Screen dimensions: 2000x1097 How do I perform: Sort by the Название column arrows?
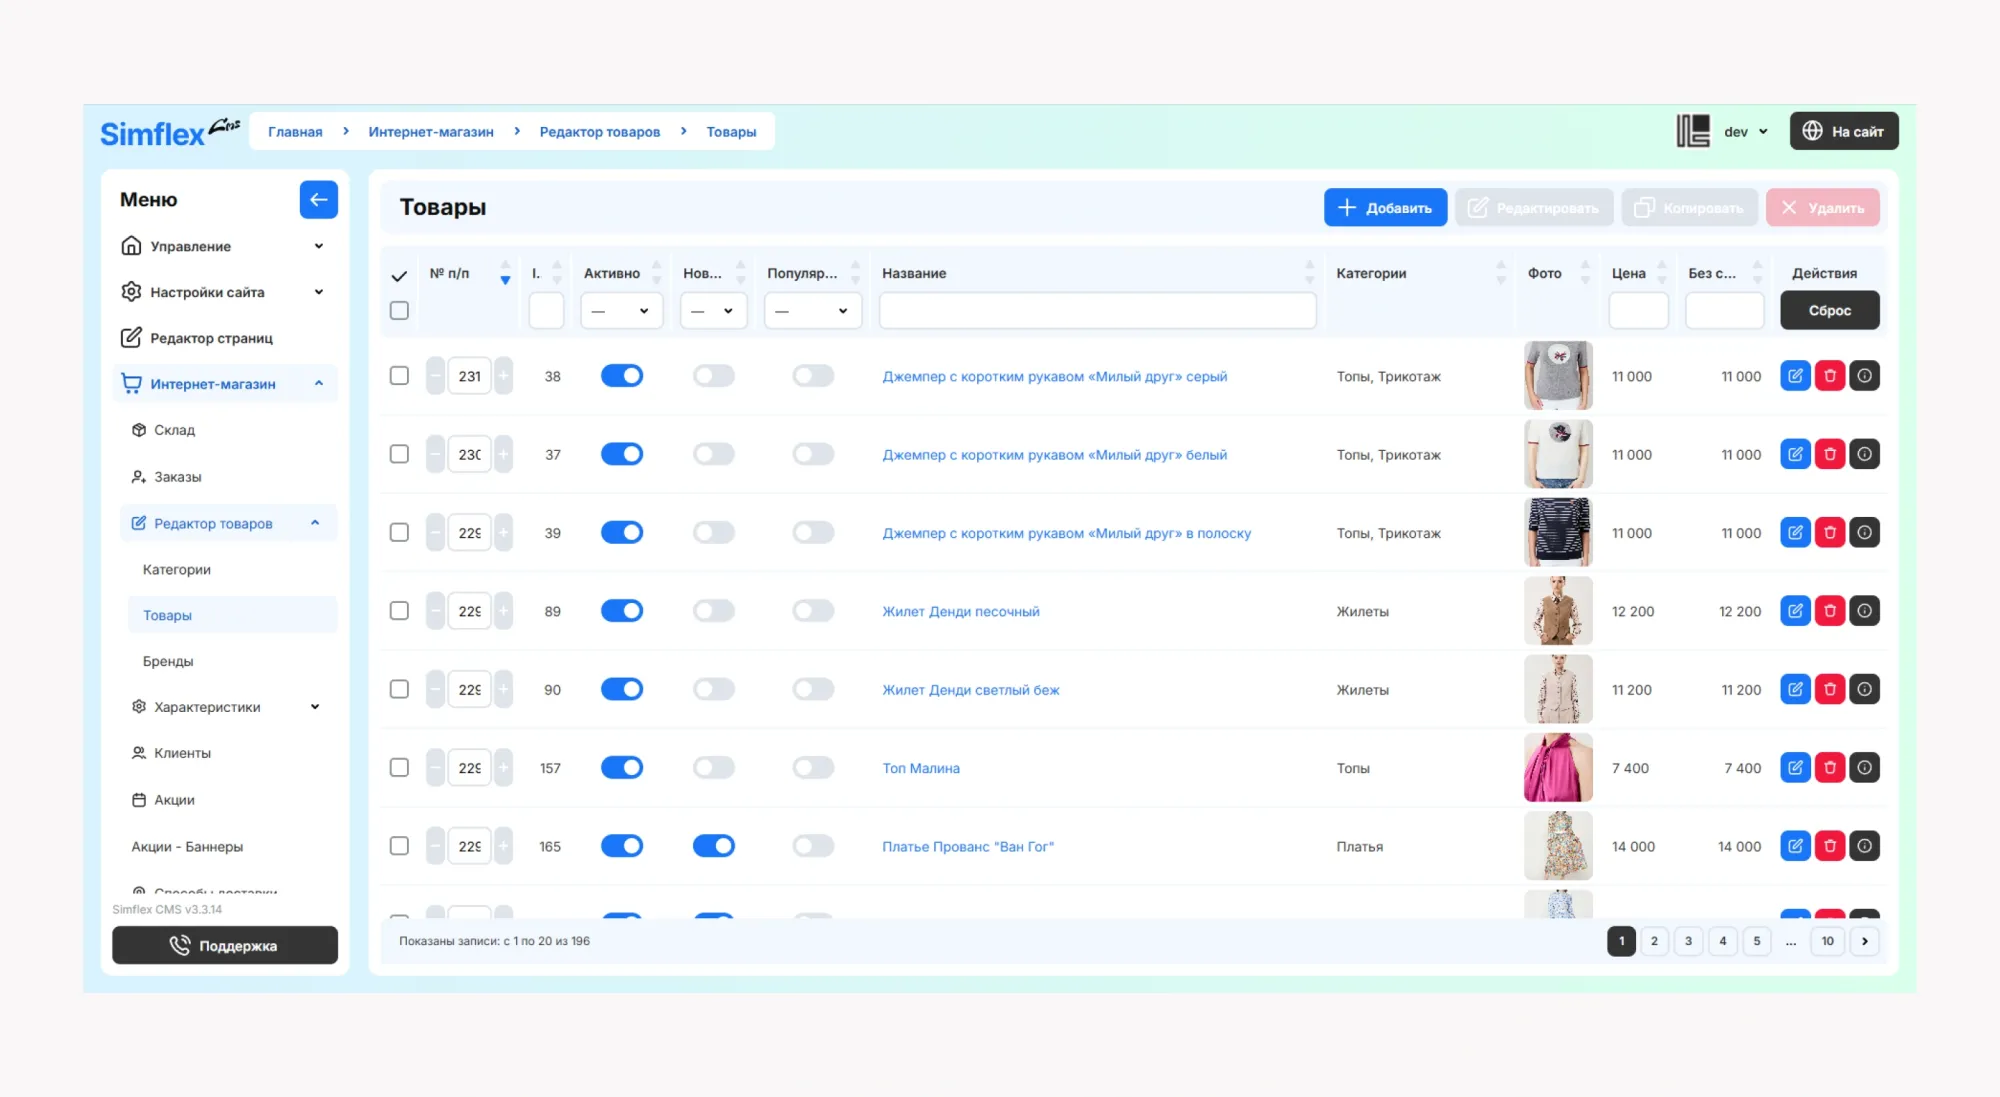(1308, 273)
